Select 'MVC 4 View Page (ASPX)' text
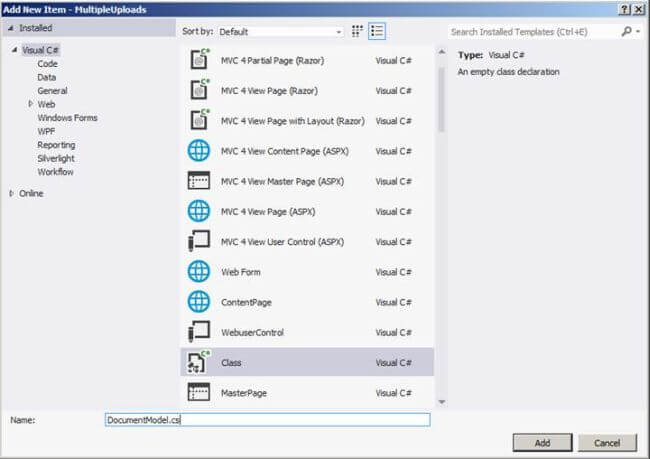This screenshot has width=650, height=459. tap(268, 212)
